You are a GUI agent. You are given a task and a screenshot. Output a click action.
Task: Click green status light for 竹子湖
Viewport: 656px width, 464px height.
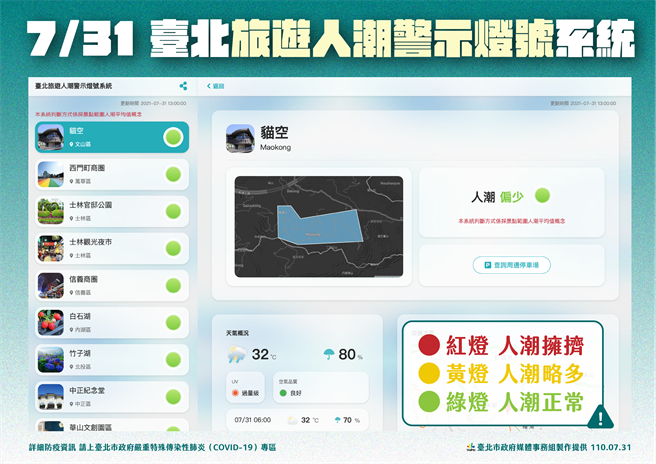pos(173,359)
